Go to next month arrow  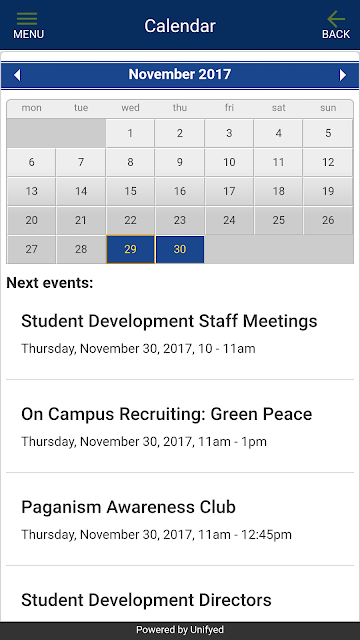pyautogui.click(x=343, y=75)
